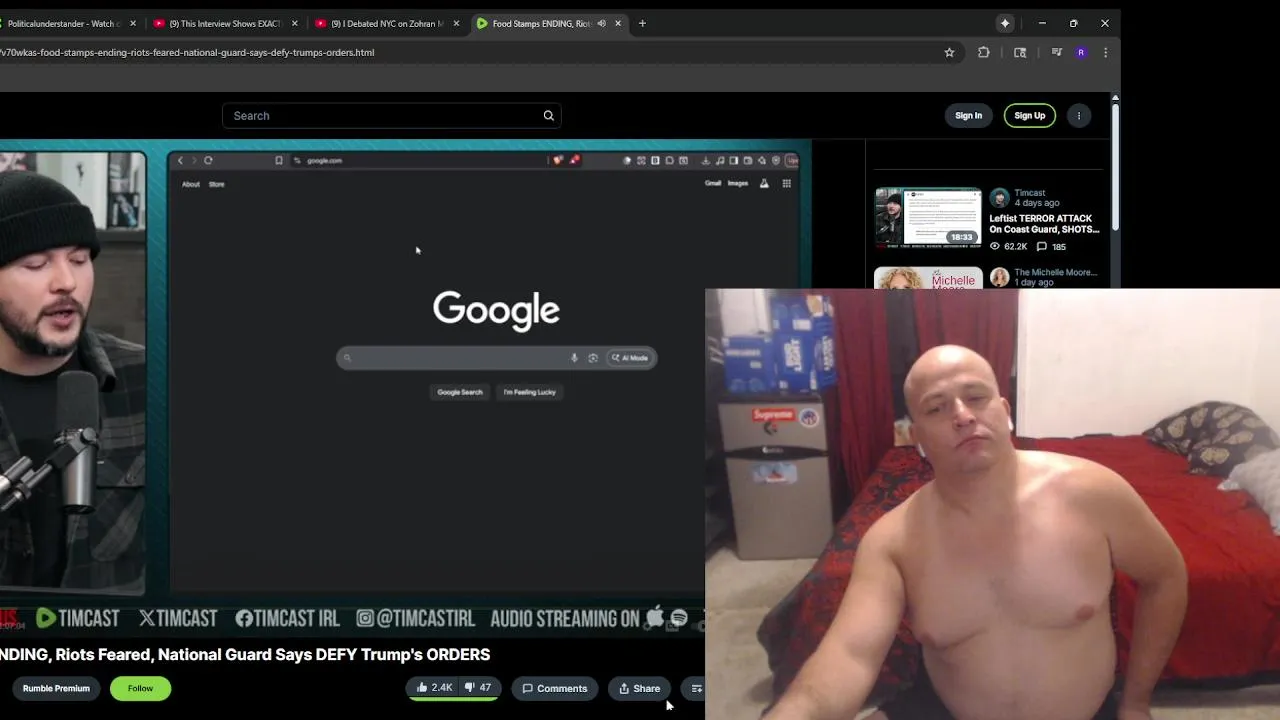
Task: Open the Comments section
Action: (554, 688)
